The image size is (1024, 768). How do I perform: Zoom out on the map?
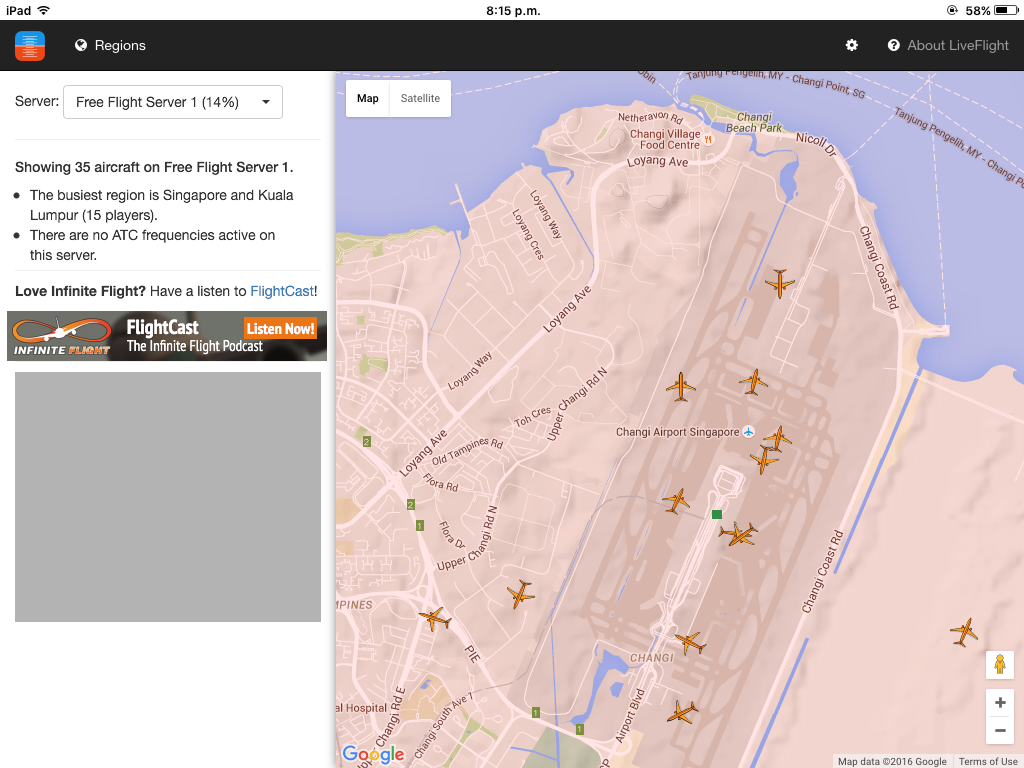pos(1000,730)
